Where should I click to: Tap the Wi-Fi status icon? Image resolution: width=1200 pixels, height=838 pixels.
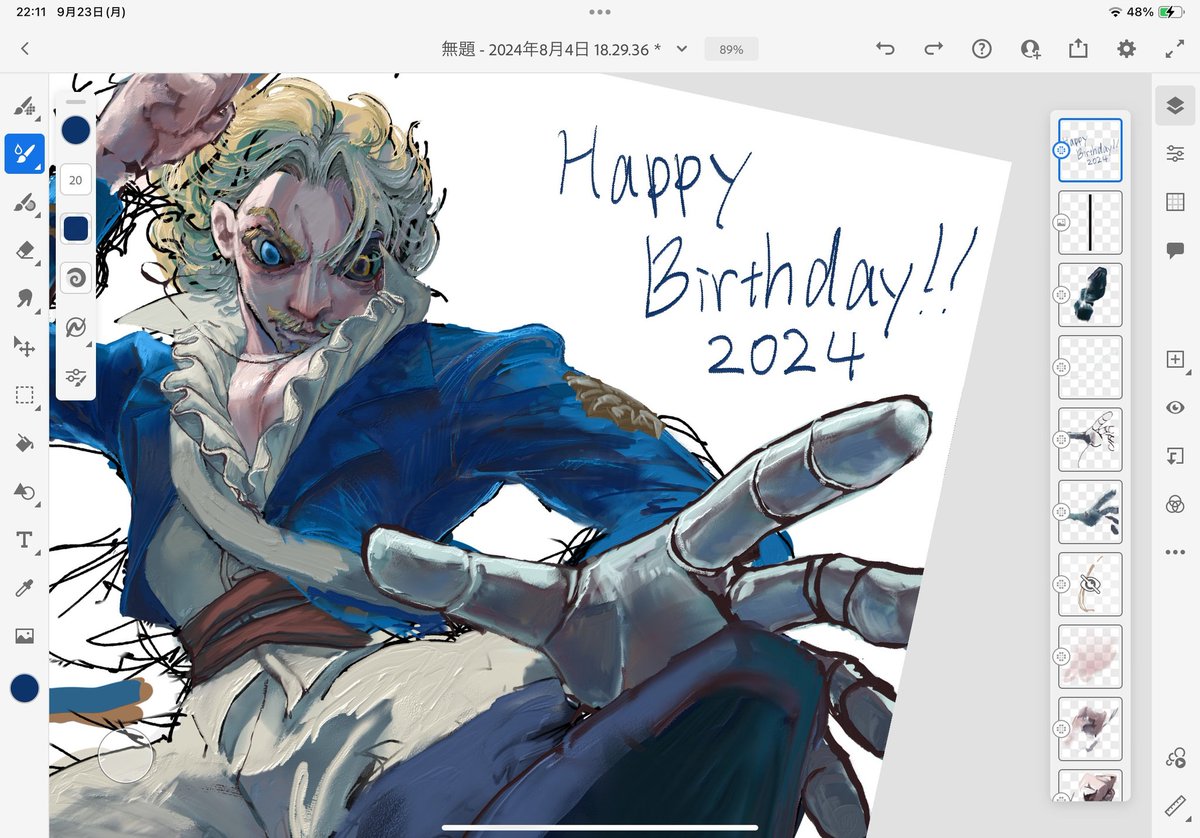pyautogui.click(x=1115, y=12)
